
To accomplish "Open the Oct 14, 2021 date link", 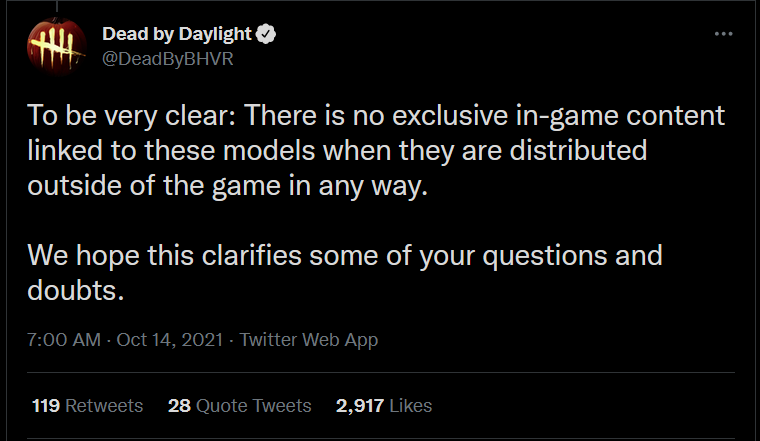I will tap(170, 340).
